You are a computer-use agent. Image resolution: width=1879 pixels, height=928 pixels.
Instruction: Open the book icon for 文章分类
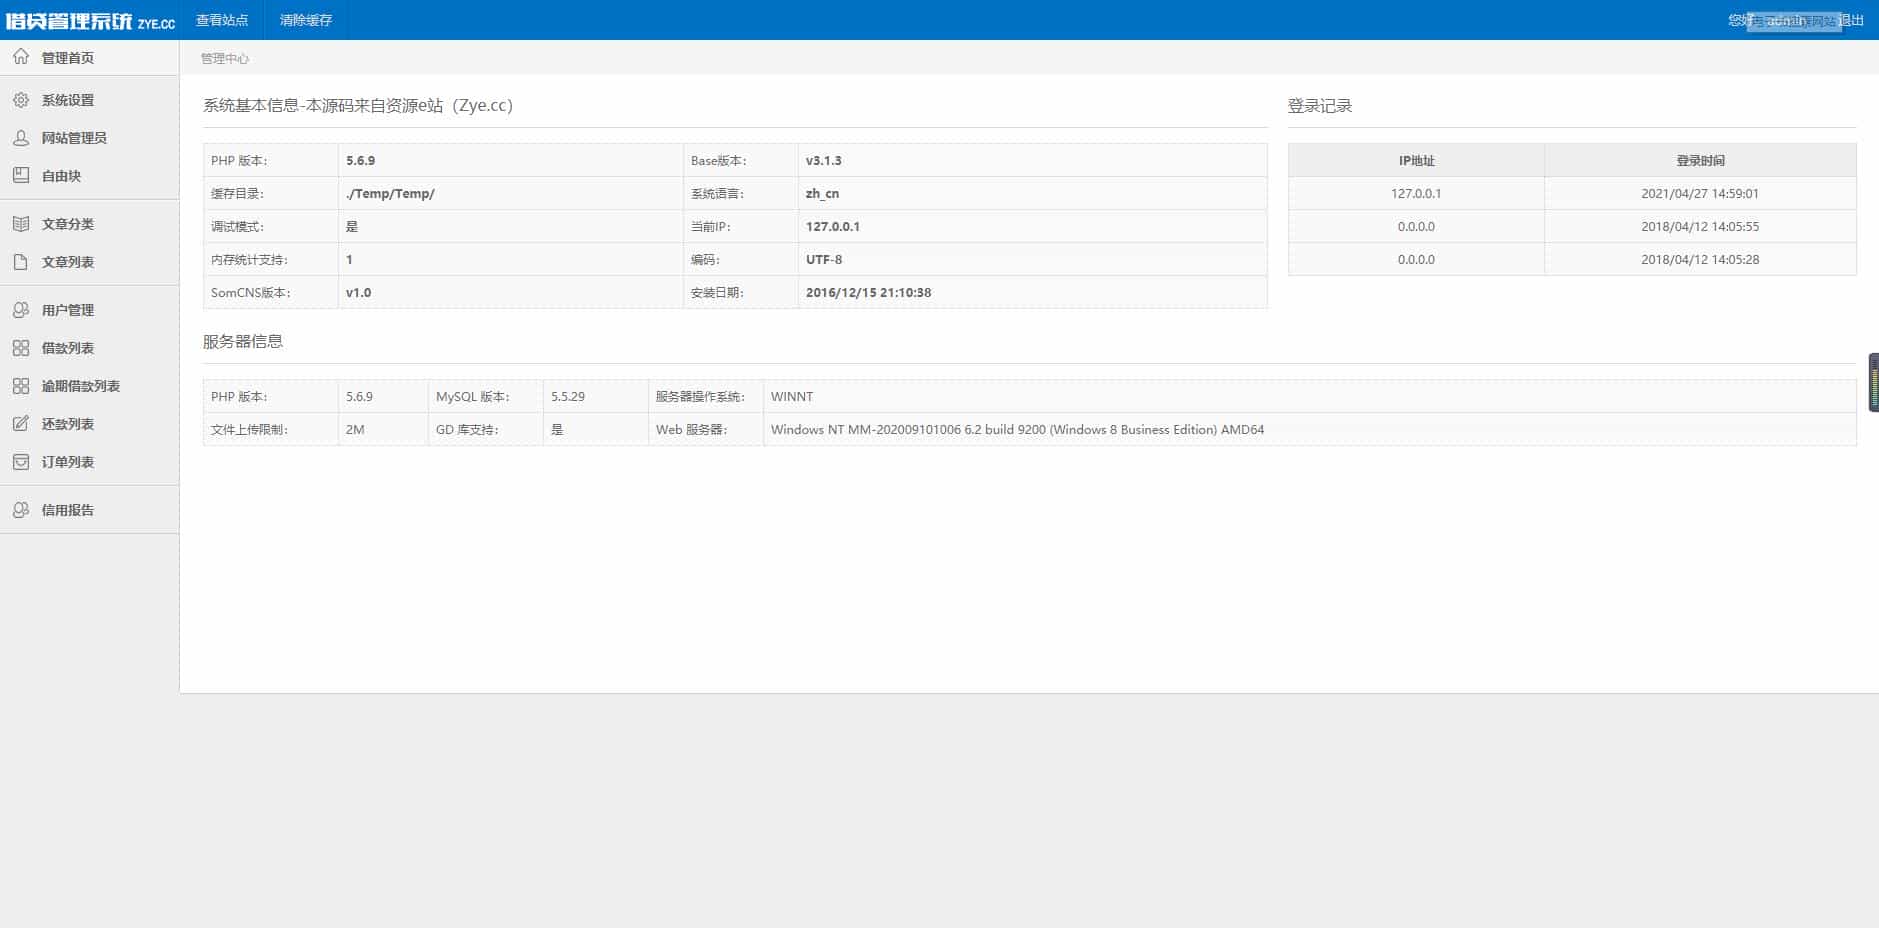point(21,224)
